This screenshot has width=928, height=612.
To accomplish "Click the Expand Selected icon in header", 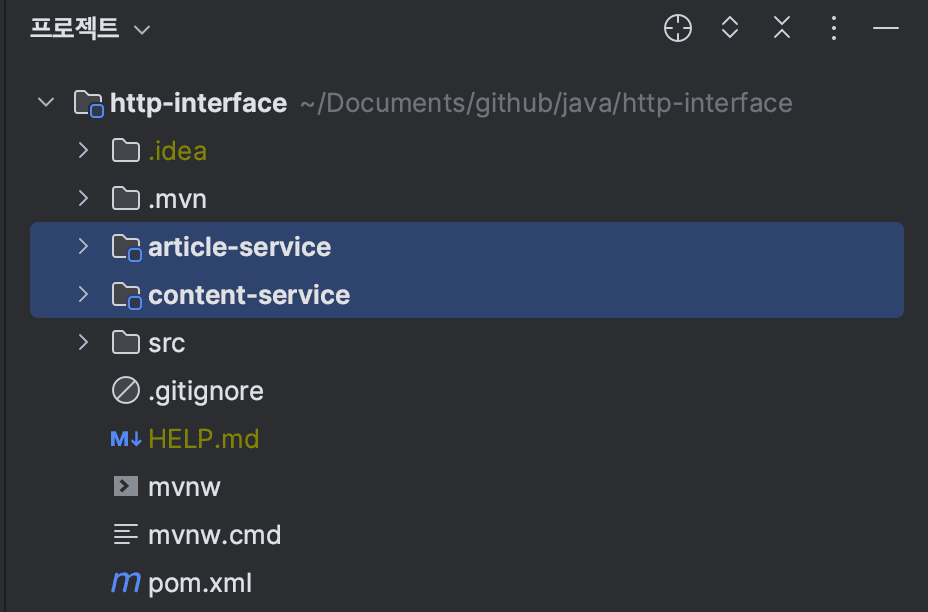I will point(730,29).
